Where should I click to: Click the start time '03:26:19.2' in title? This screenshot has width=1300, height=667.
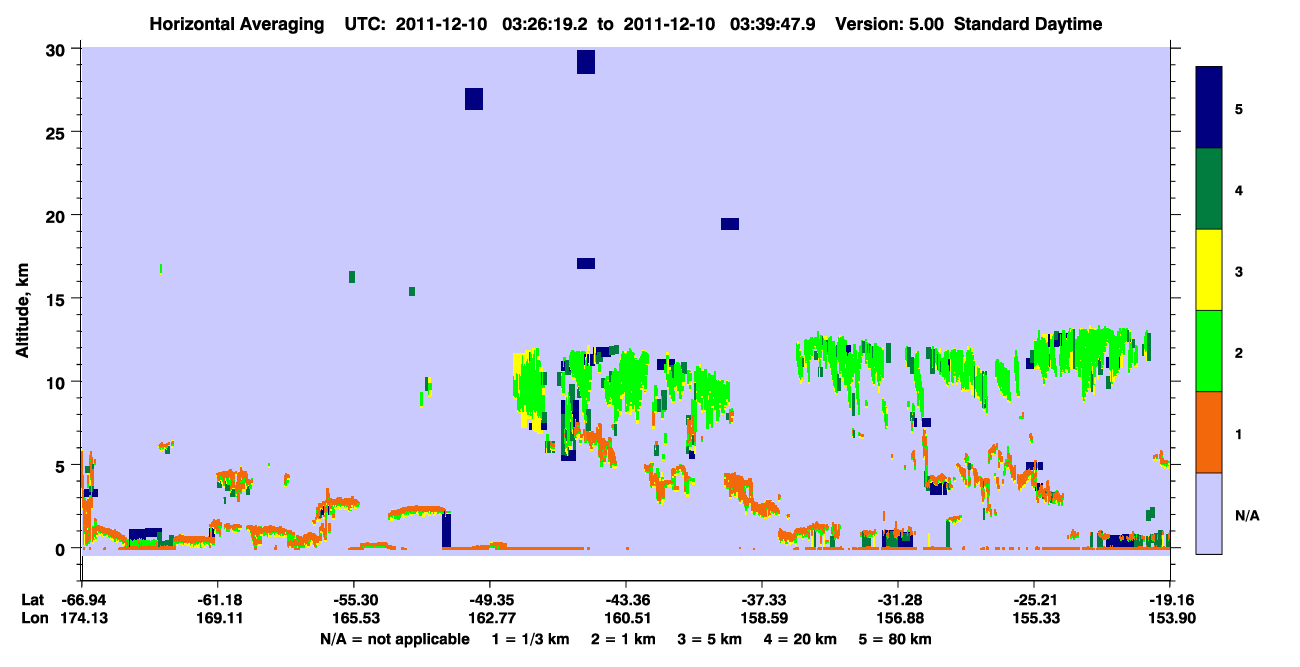pyautogui.click(x=545, y=24)
